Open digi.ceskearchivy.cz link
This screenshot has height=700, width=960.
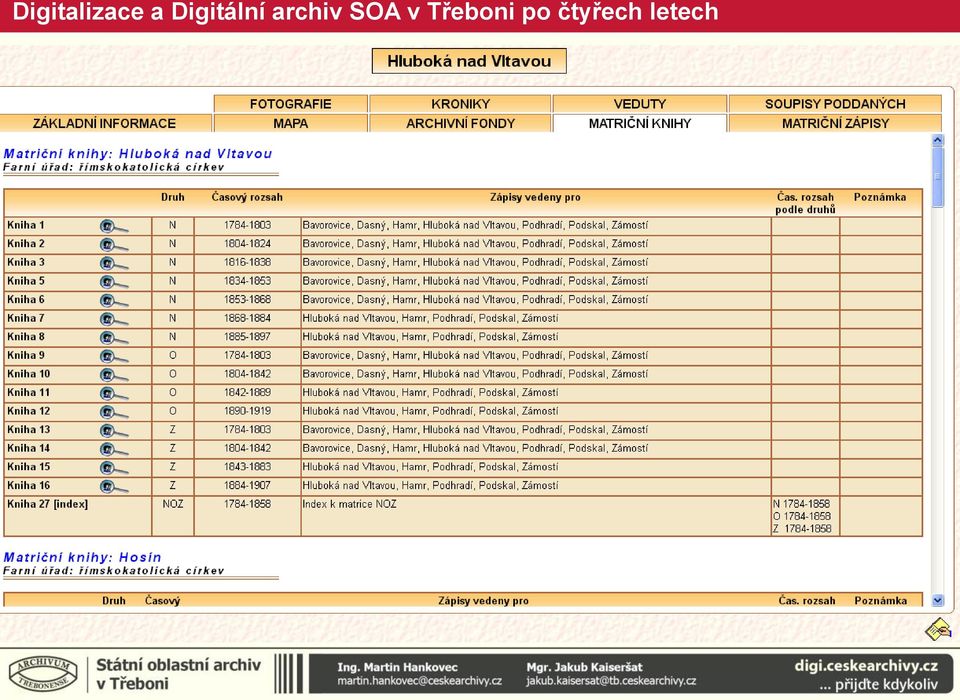[x=866, y=666]
